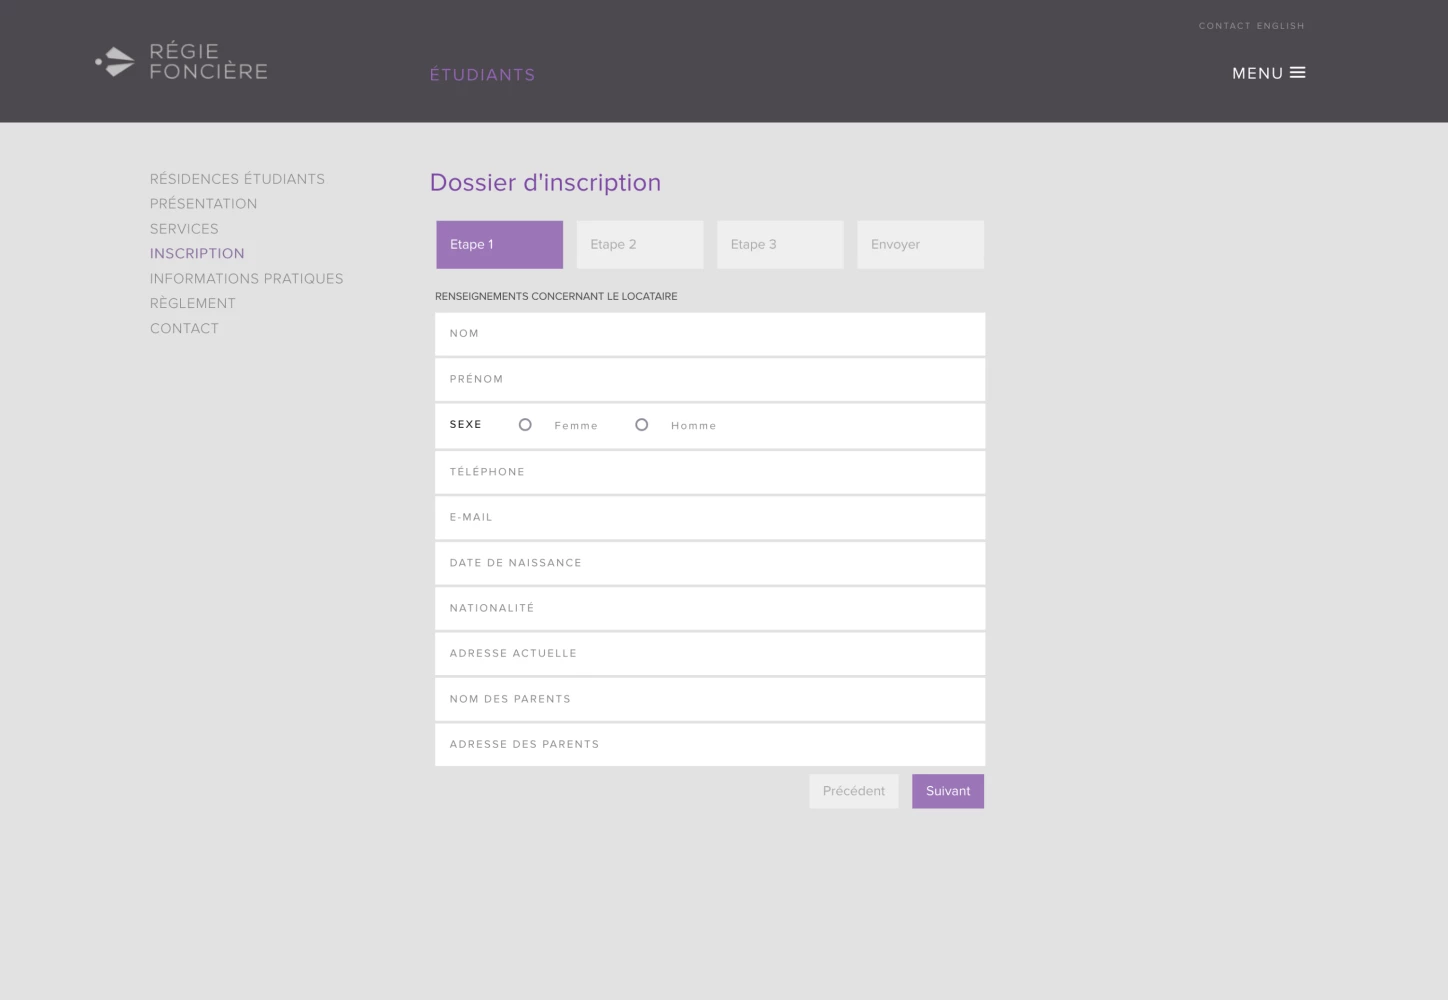Open the Règlement sidebar link
Screen dimensions: 1448x1000
pyautogui.click(x=193, y=304)
